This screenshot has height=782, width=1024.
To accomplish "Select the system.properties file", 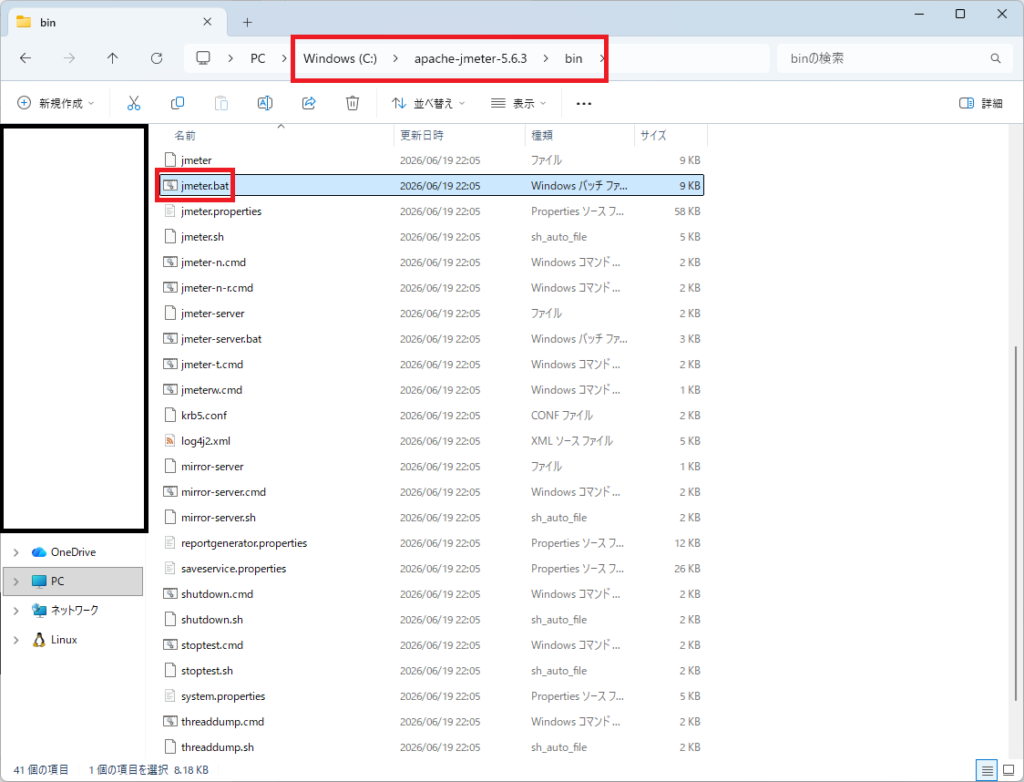I will pos(432,696).
